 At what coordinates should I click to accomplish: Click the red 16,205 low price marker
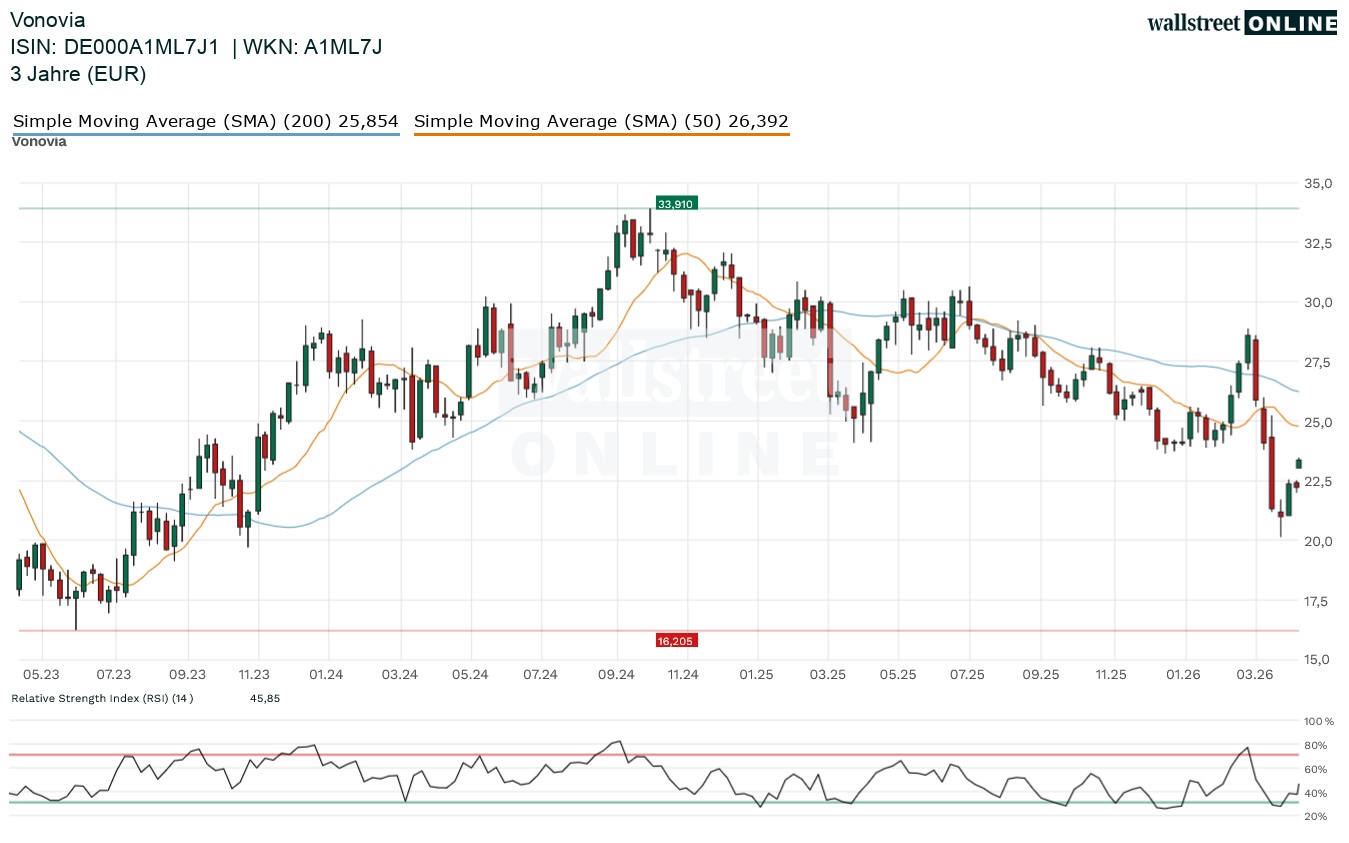[x=676, y=640]
